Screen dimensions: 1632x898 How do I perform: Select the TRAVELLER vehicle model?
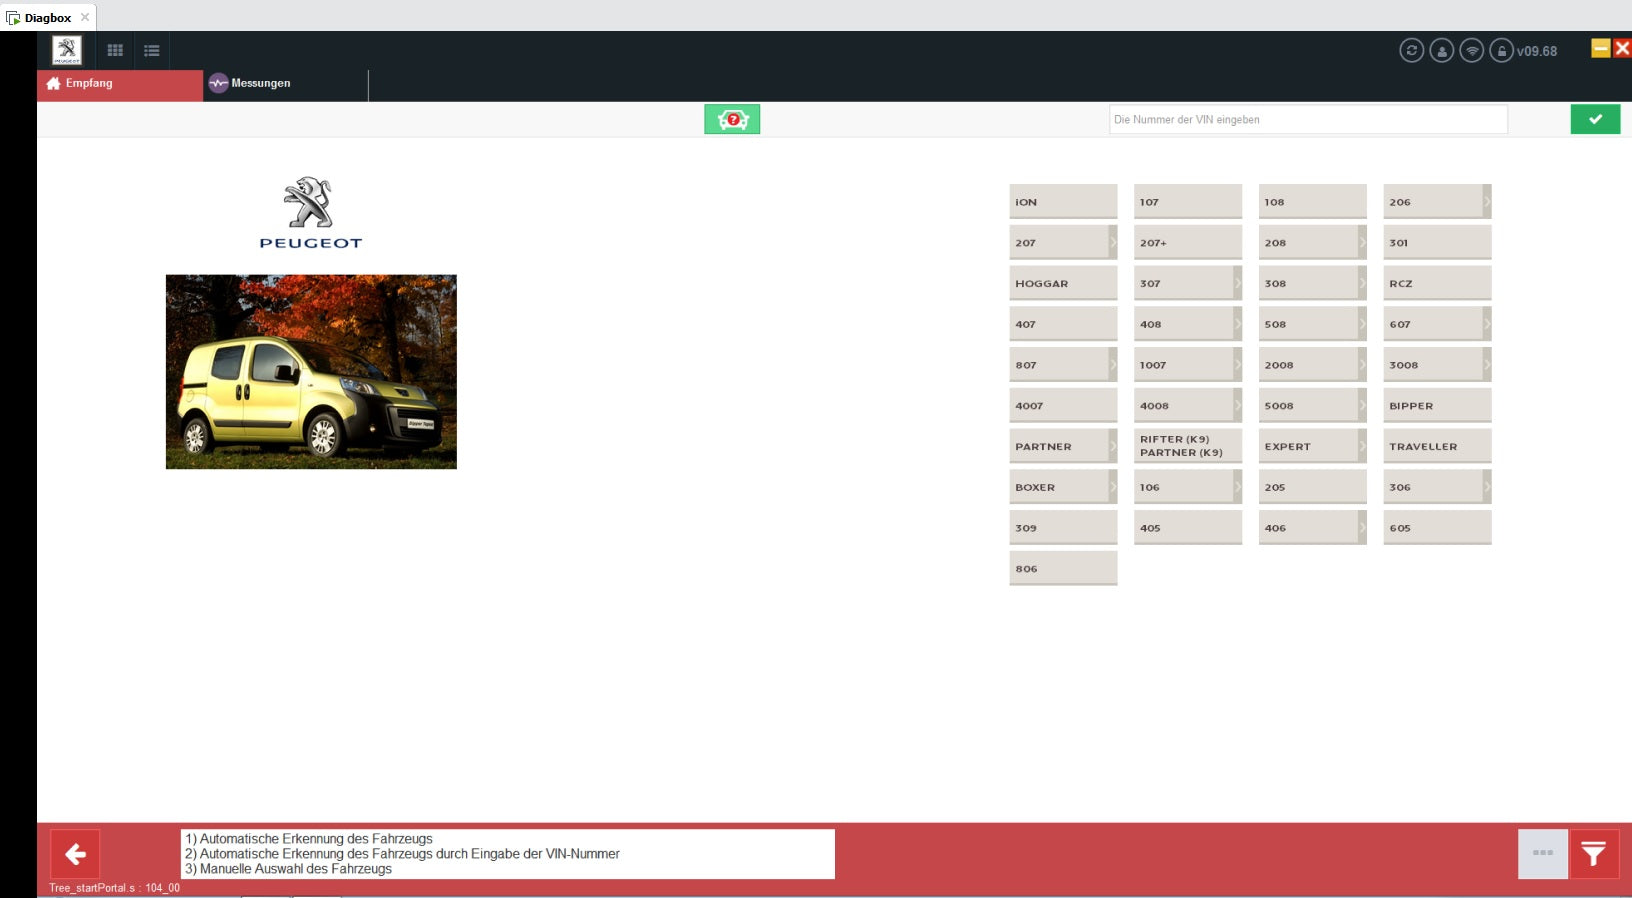(1436, 447)
